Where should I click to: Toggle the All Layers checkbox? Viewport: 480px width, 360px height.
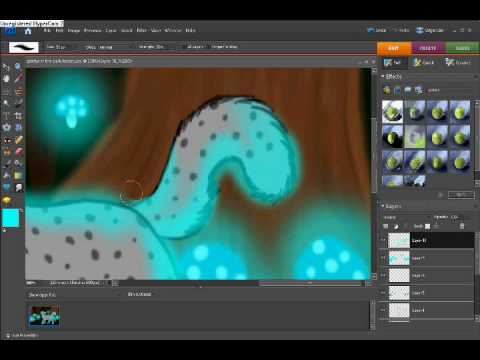point(184,47)
